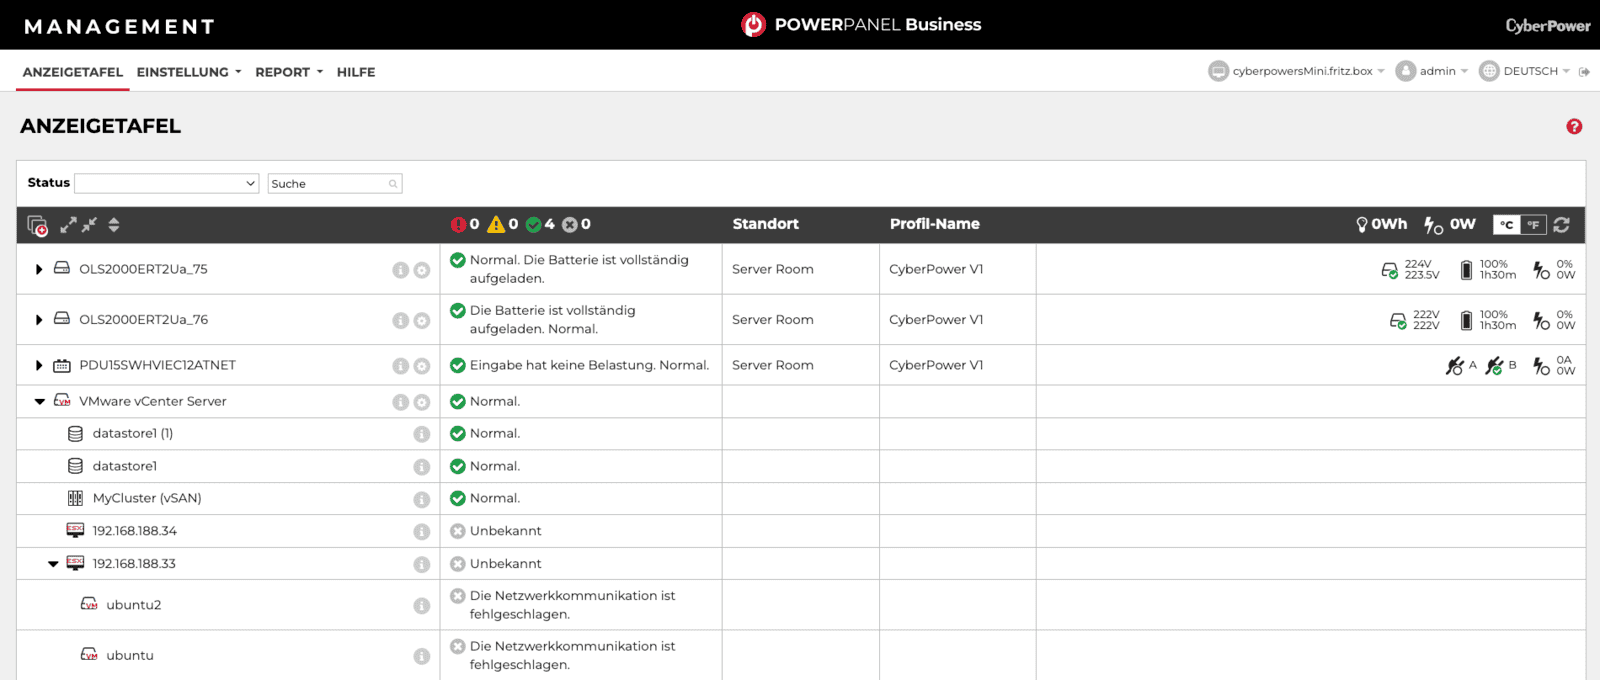Click outlet bank B plug icon in PDU row

pyautogui.click(x=1494, y=366)
